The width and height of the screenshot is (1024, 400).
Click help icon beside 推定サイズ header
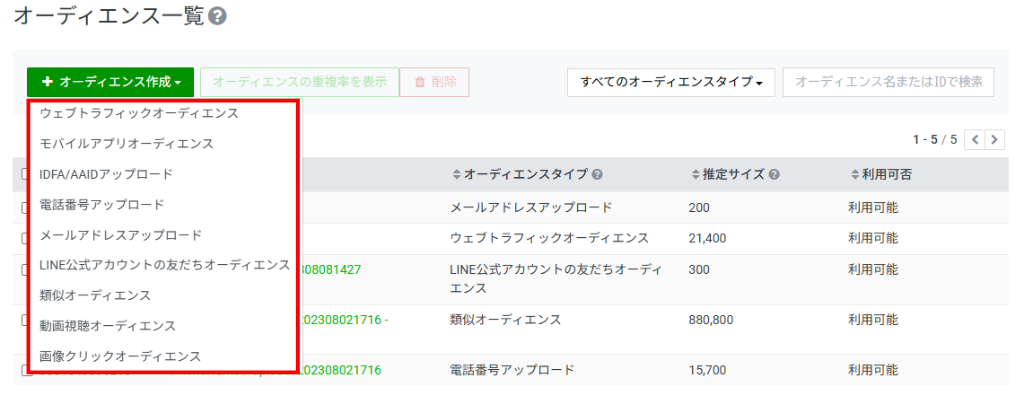[775, 175]
